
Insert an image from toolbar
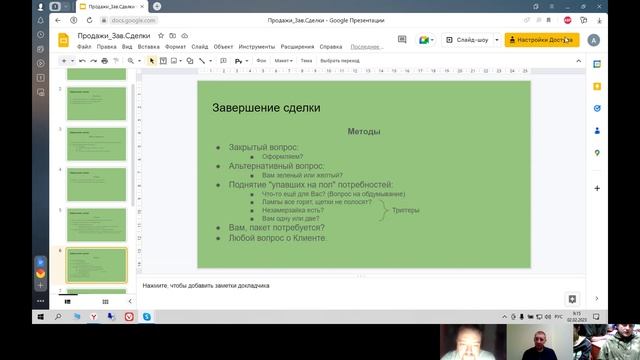(x=174, y=61)
